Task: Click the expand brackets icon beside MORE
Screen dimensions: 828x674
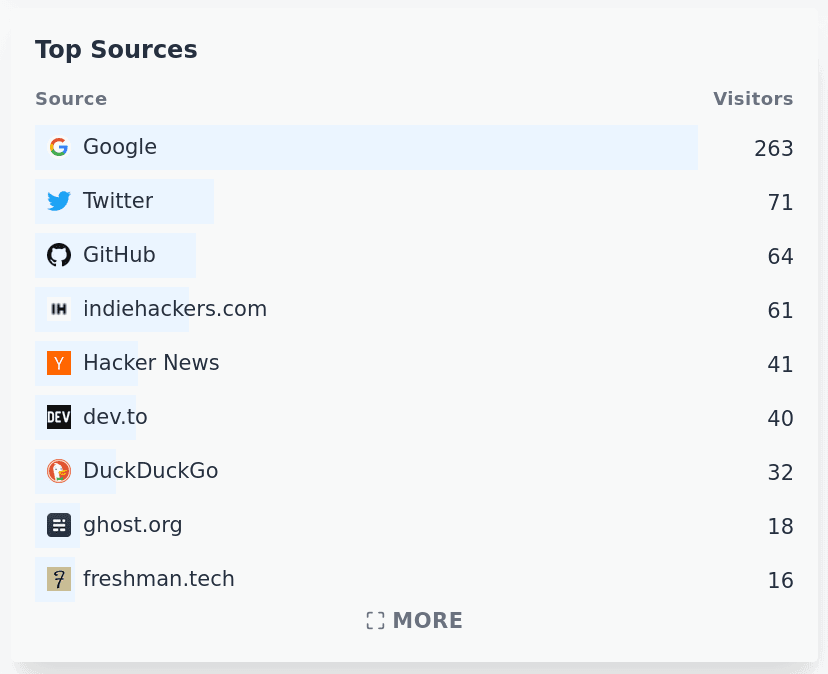Action: [x=375, y=620]
